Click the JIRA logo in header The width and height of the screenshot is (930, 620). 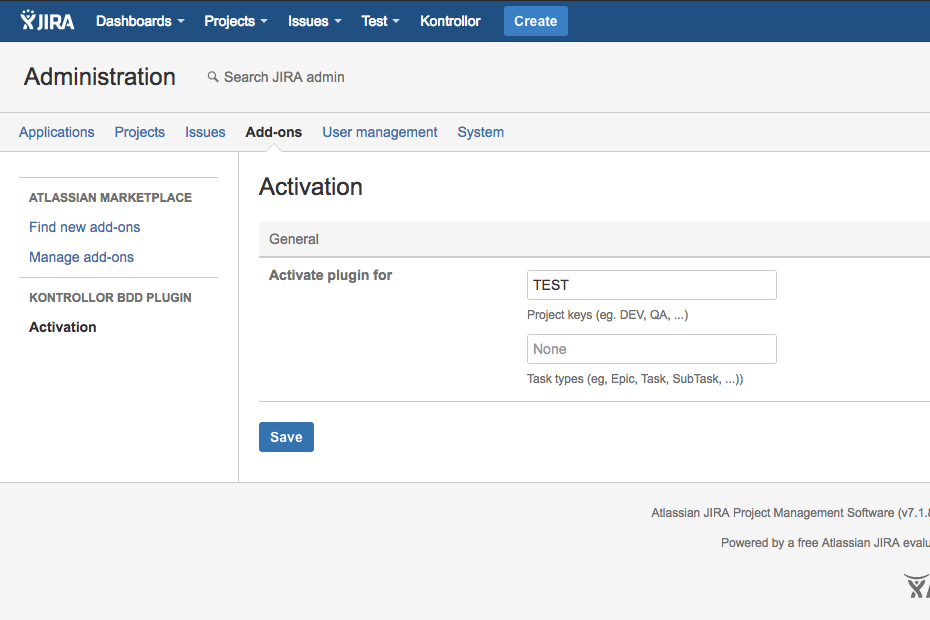(47, 21)
